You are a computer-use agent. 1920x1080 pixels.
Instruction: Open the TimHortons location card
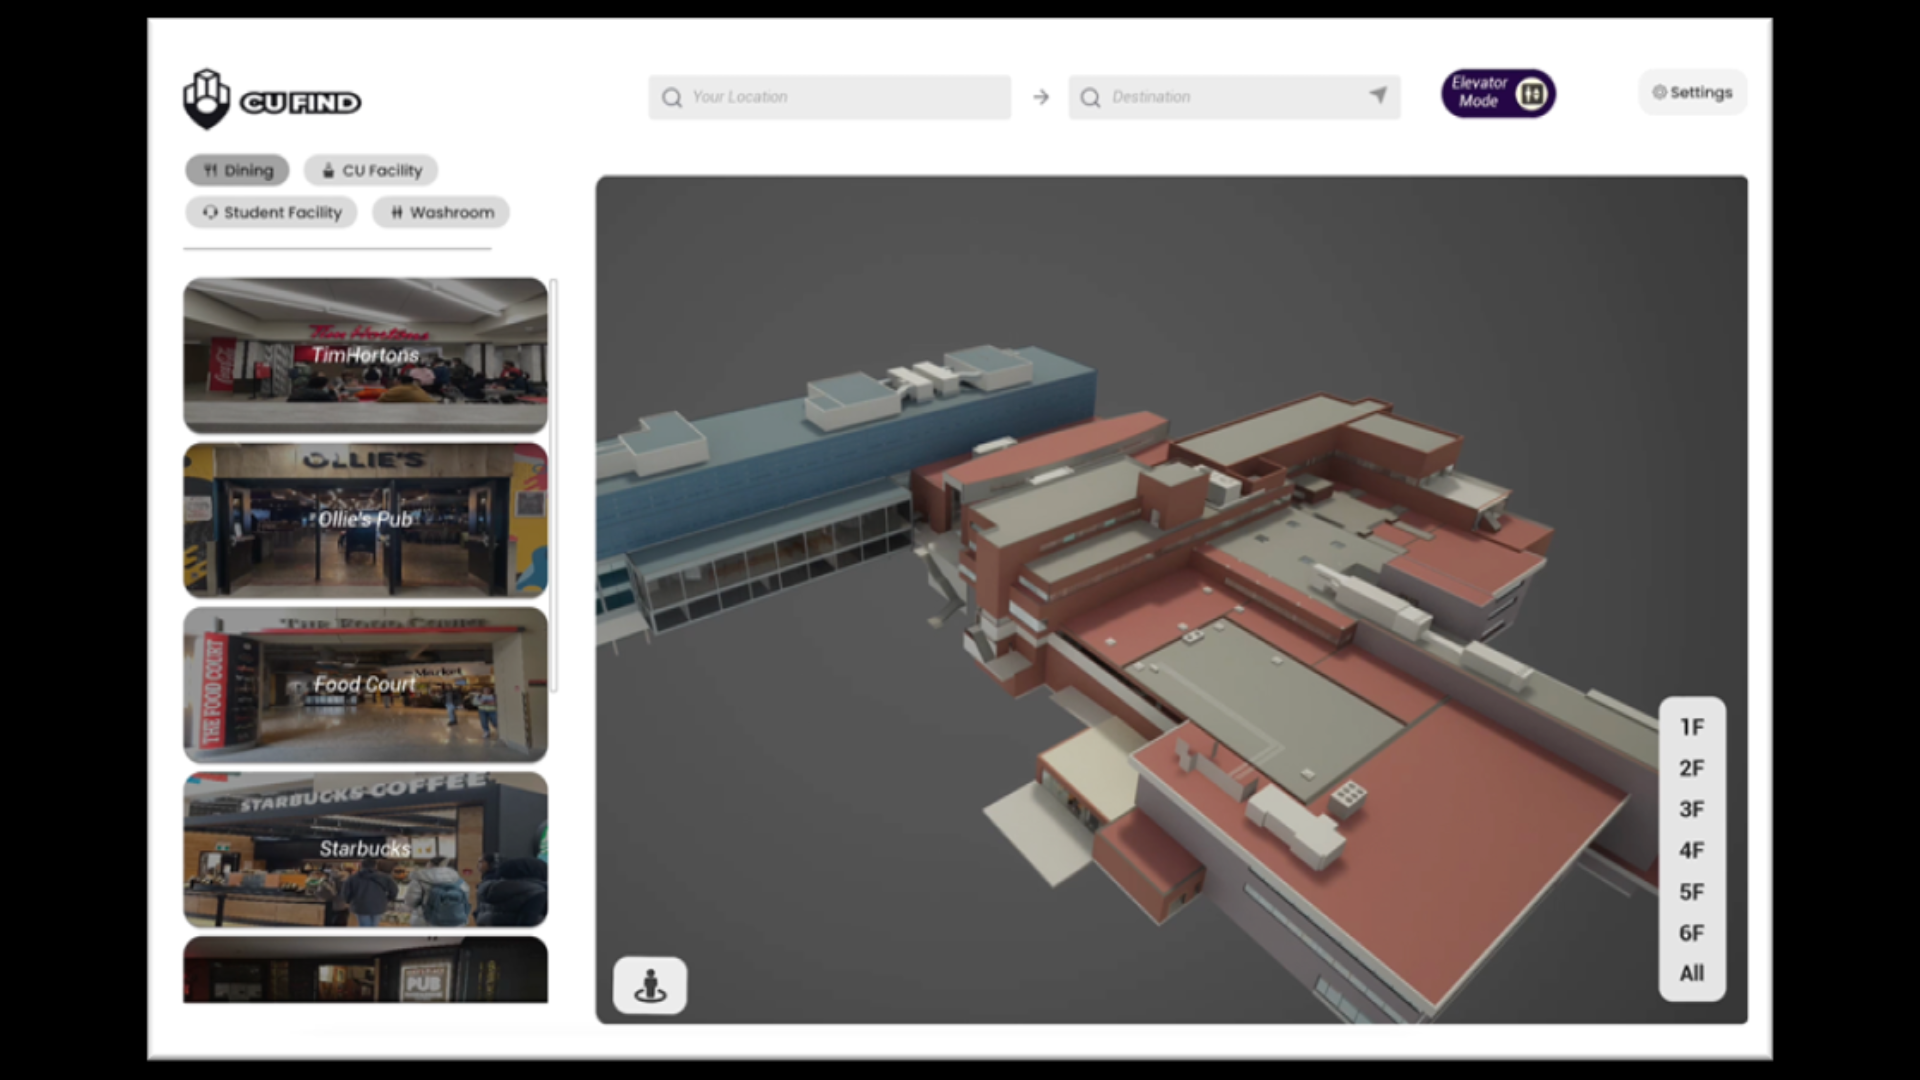click(x=365, y=355)
